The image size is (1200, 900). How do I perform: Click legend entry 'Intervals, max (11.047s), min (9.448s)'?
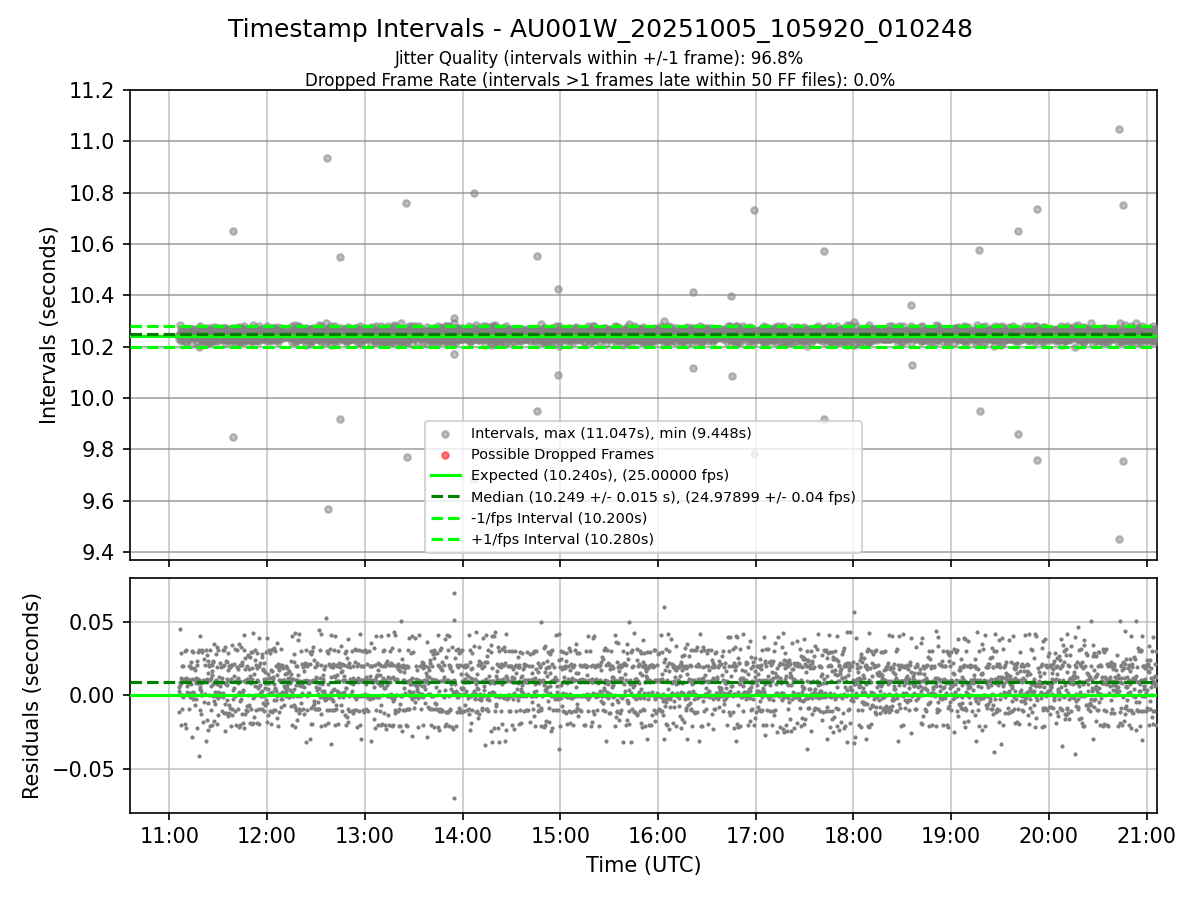click(611, 433)
